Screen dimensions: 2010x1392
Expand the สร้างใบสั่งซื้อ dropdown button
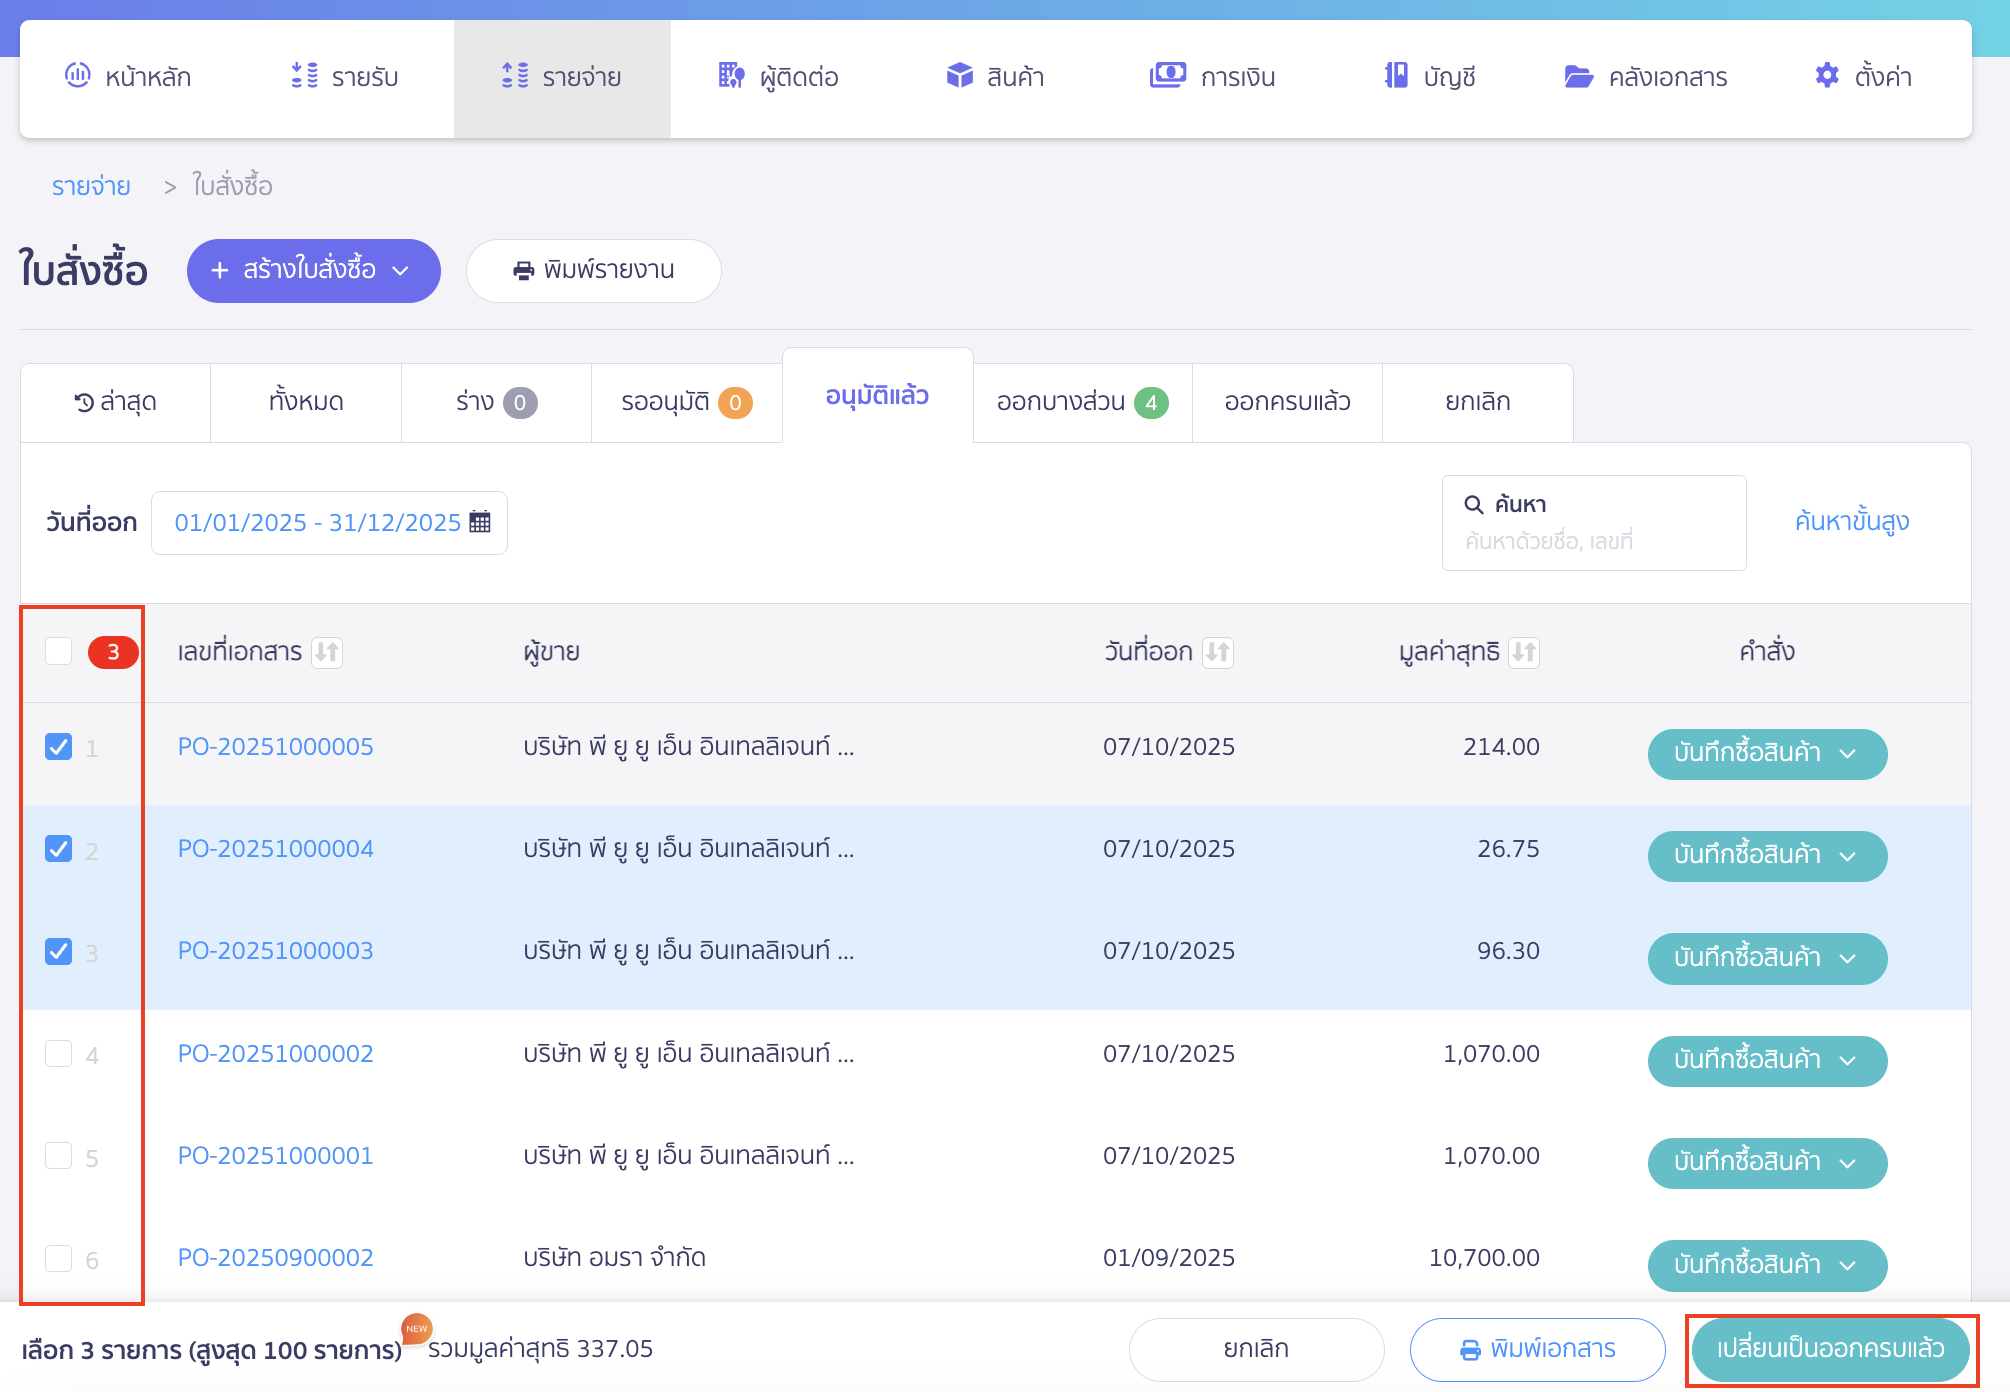coord(313,271)
